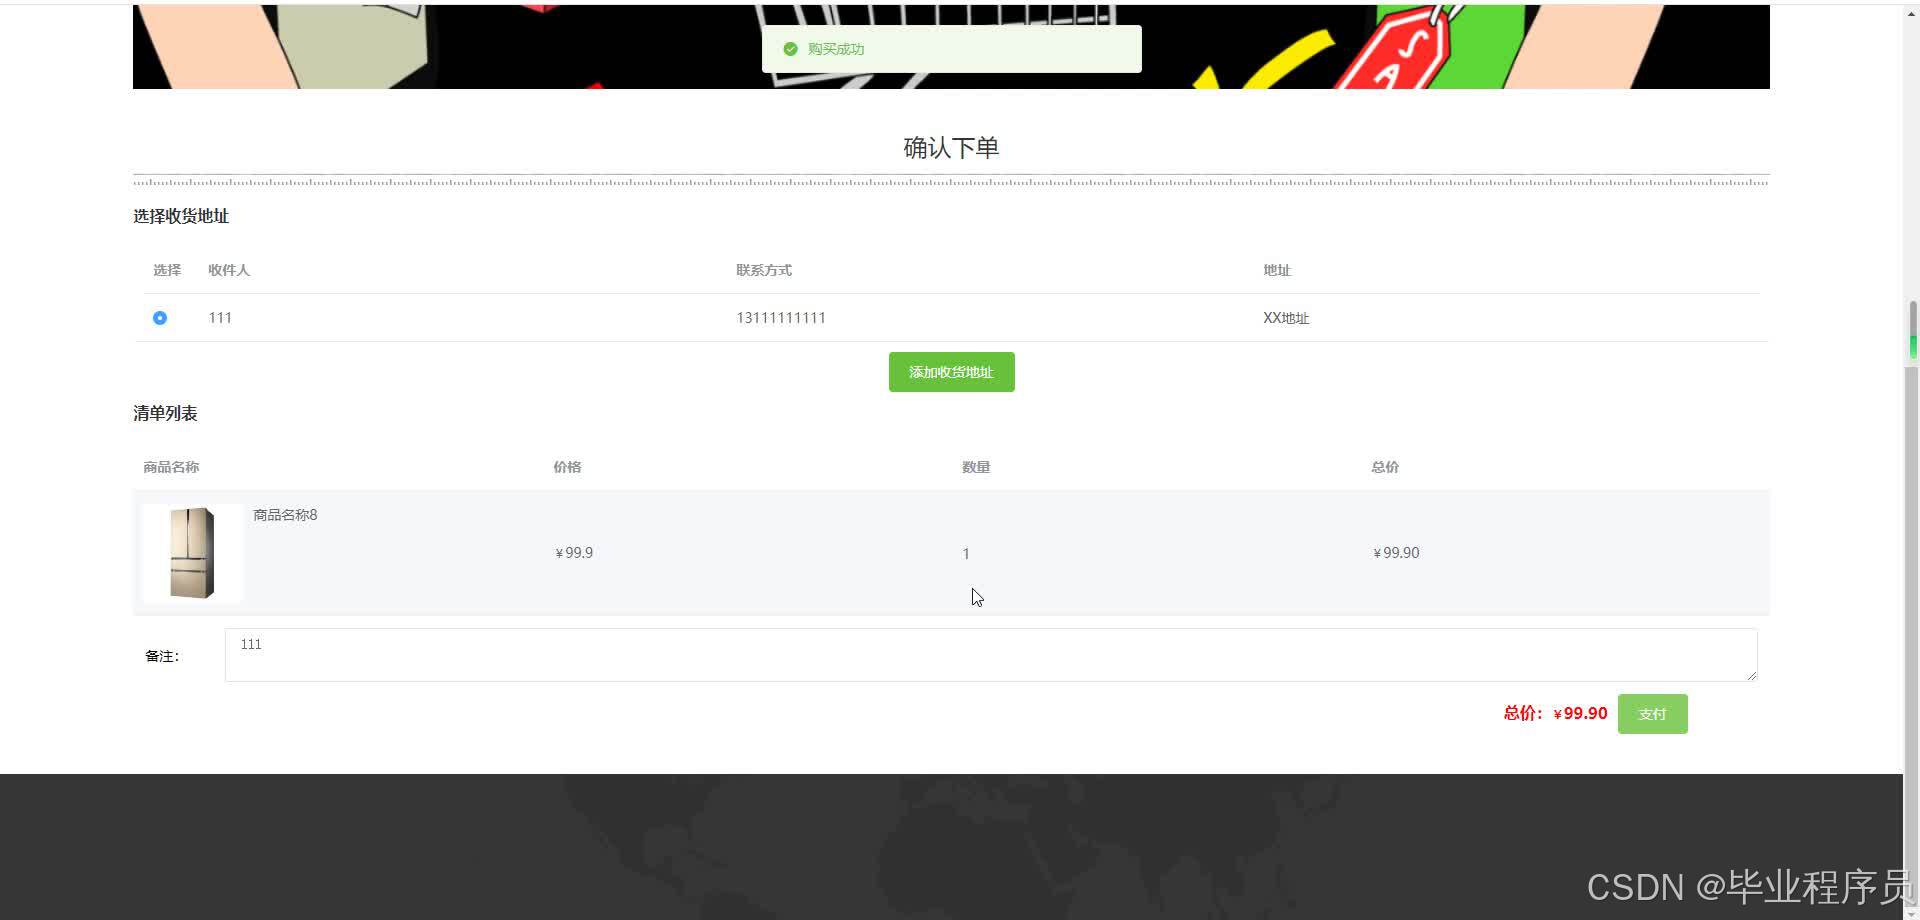Click the textarea resize handle in remarks field
Viewport: 1920px width, 920px height.
pyautogui.click(x=1751, y=676)
